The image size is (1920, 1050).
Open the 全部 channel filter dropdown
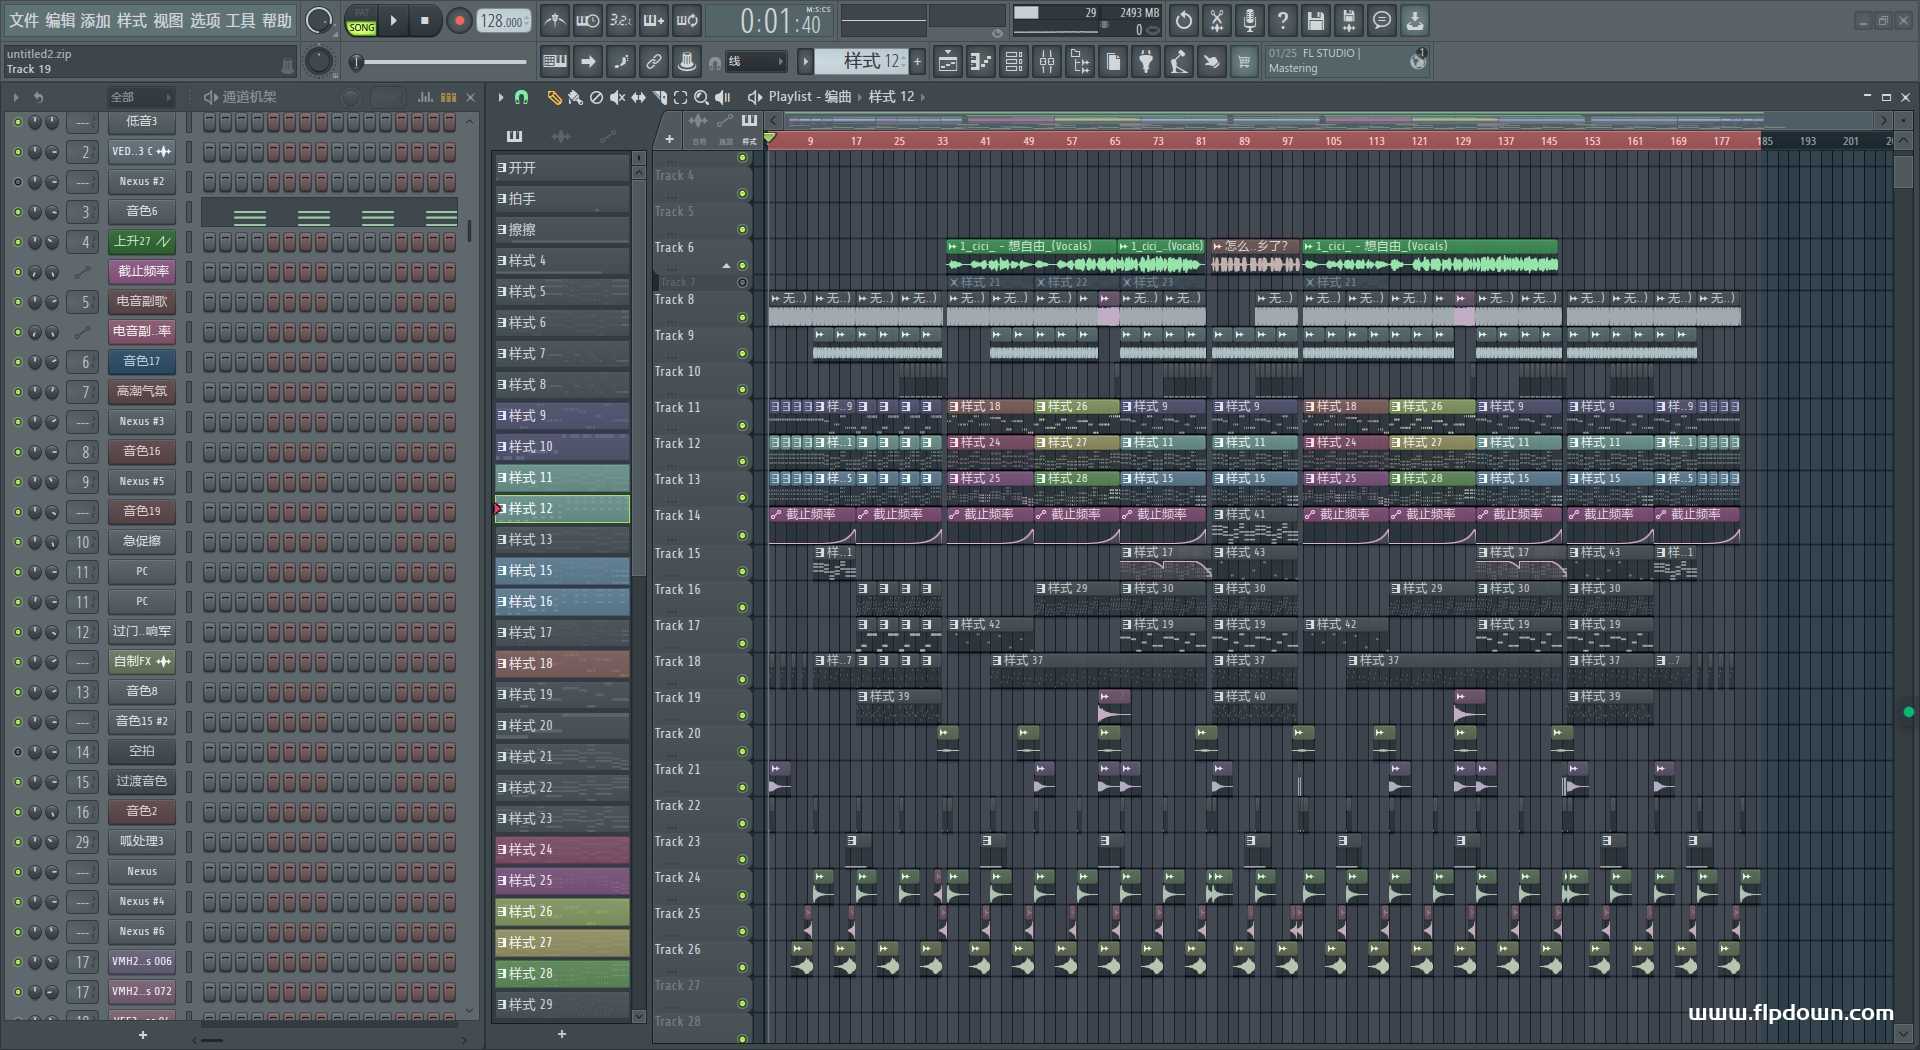pos(140,97)
